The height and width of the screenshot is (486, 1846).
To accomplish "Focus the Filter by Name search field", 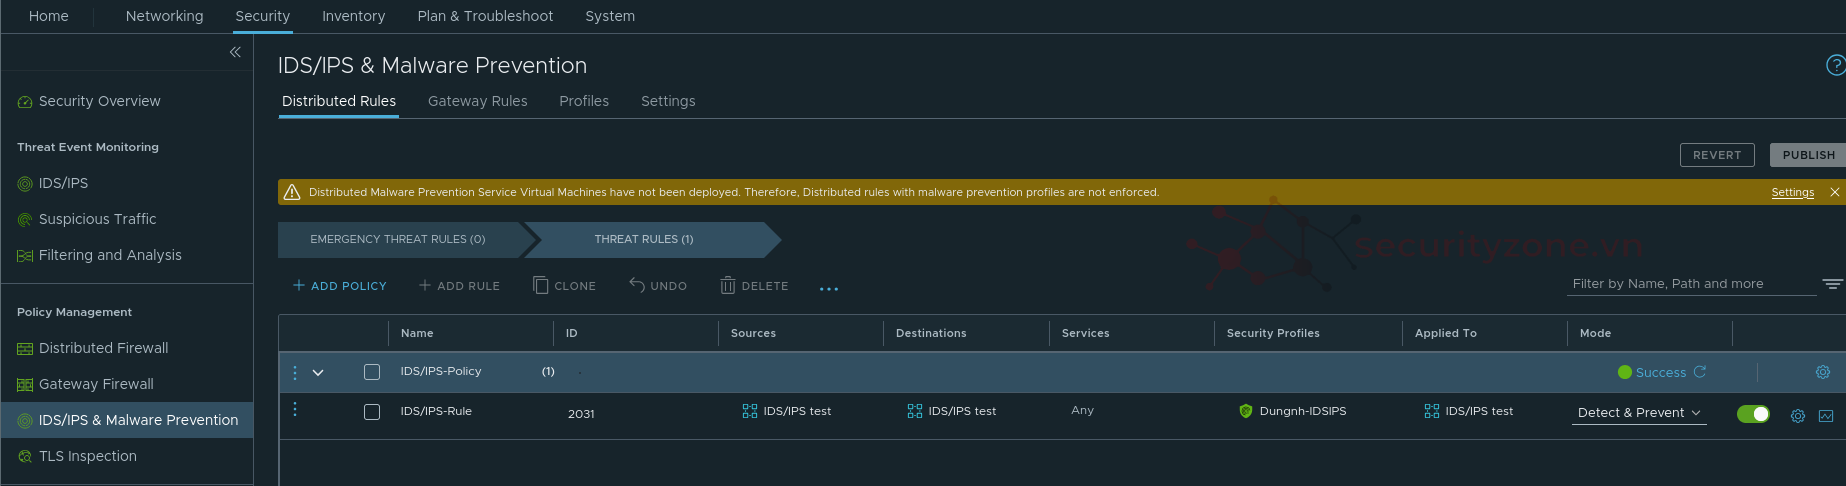I will pos(1690,284).
